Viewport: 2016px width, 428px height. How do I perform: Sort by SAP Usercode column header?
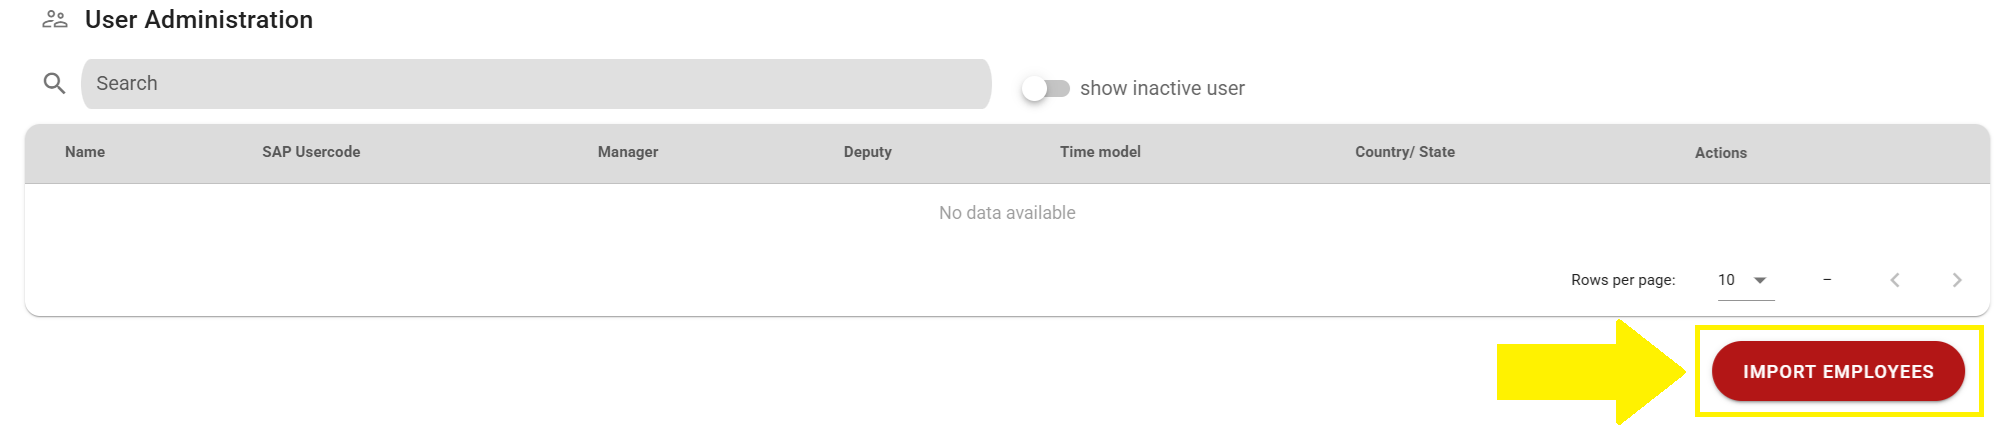(311, 152)
